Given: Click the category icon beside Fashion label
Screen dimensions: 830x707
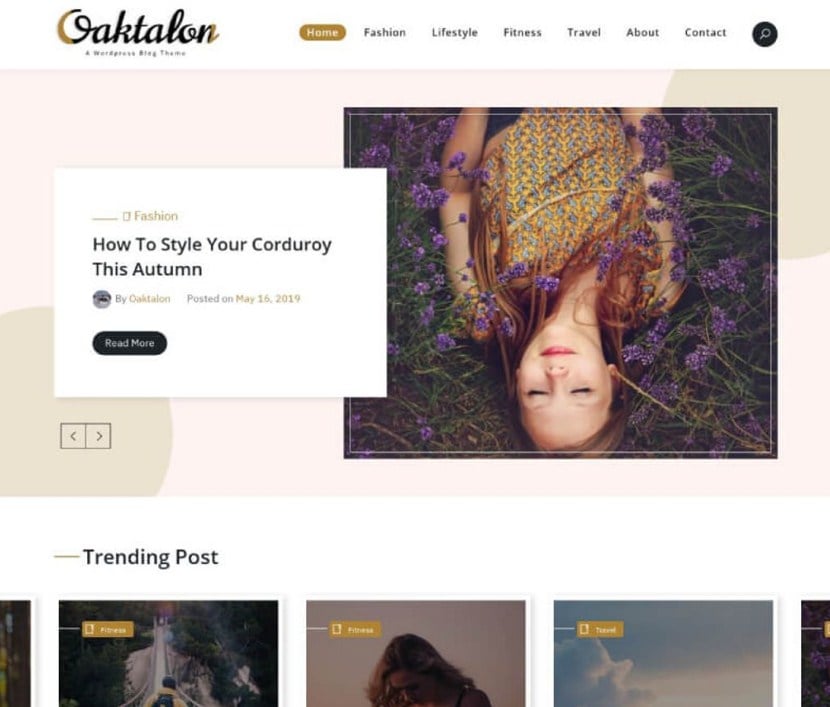Looking at the screenshot, I should pos(127,216).
